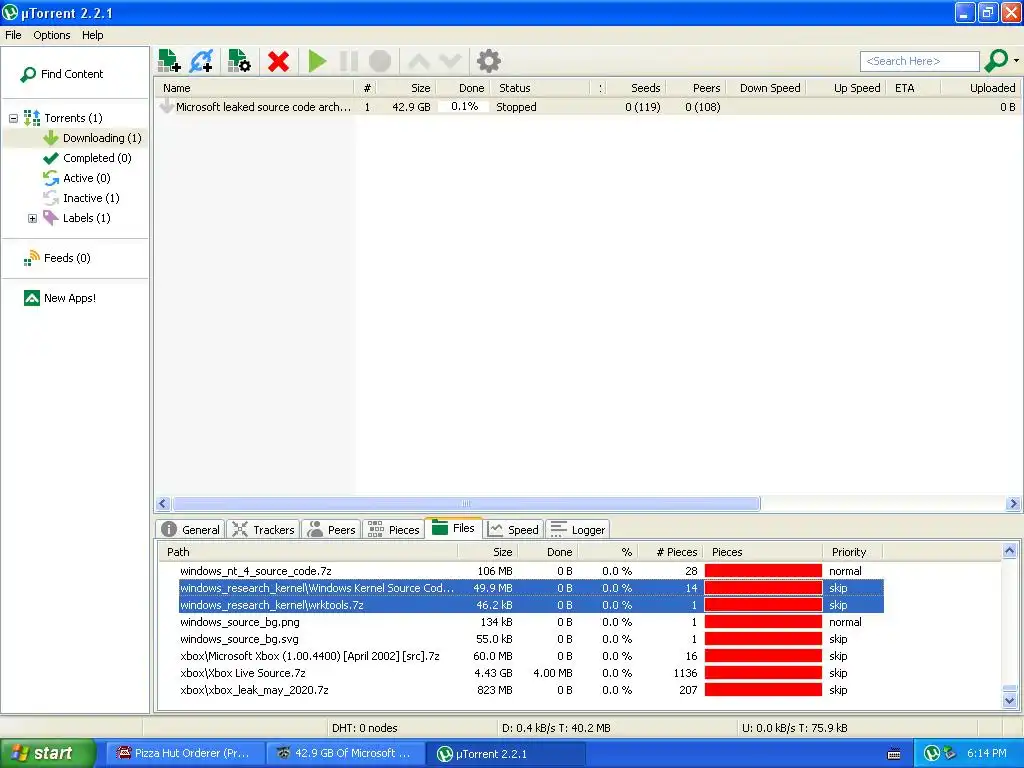The height and width of the screenshot is (768, 1024).
Task: Remove torrent with the red X icon
Action: pos(278,61)
